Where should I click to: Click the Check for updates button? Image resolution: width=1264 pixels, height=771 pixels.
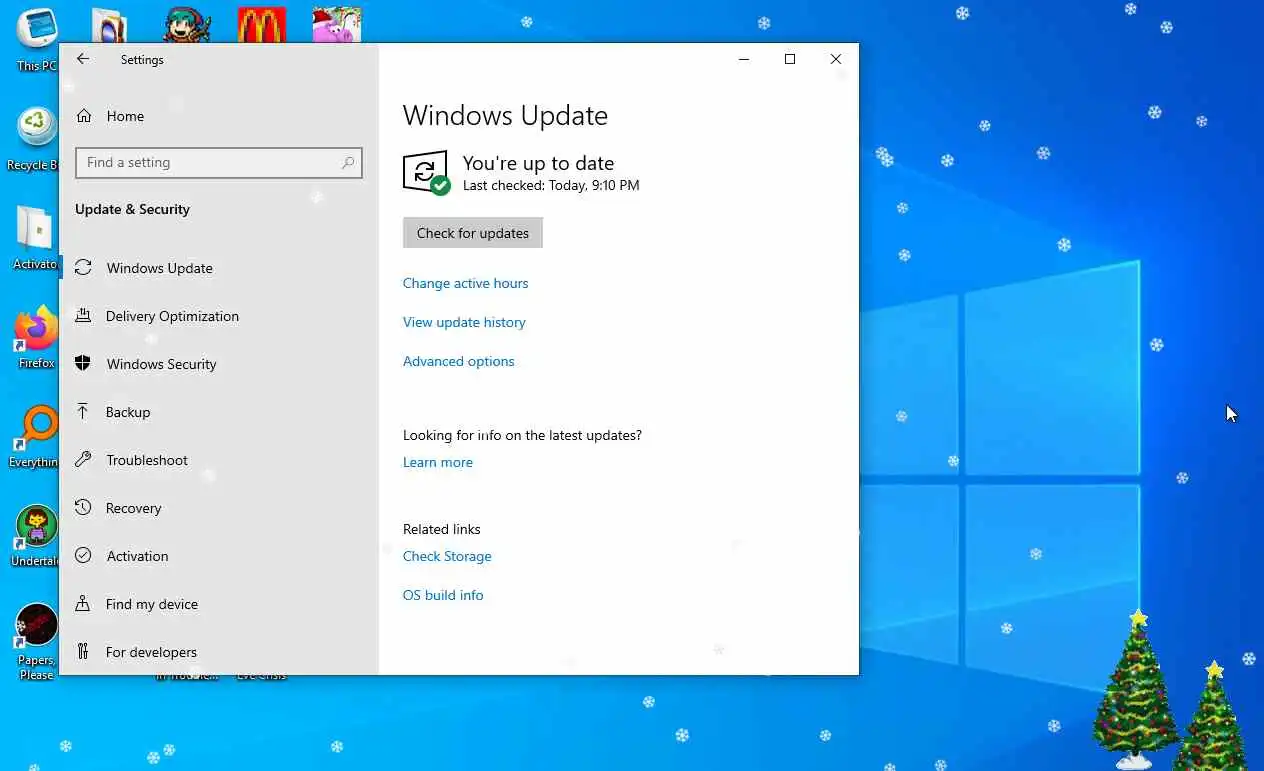pos(473,233)
